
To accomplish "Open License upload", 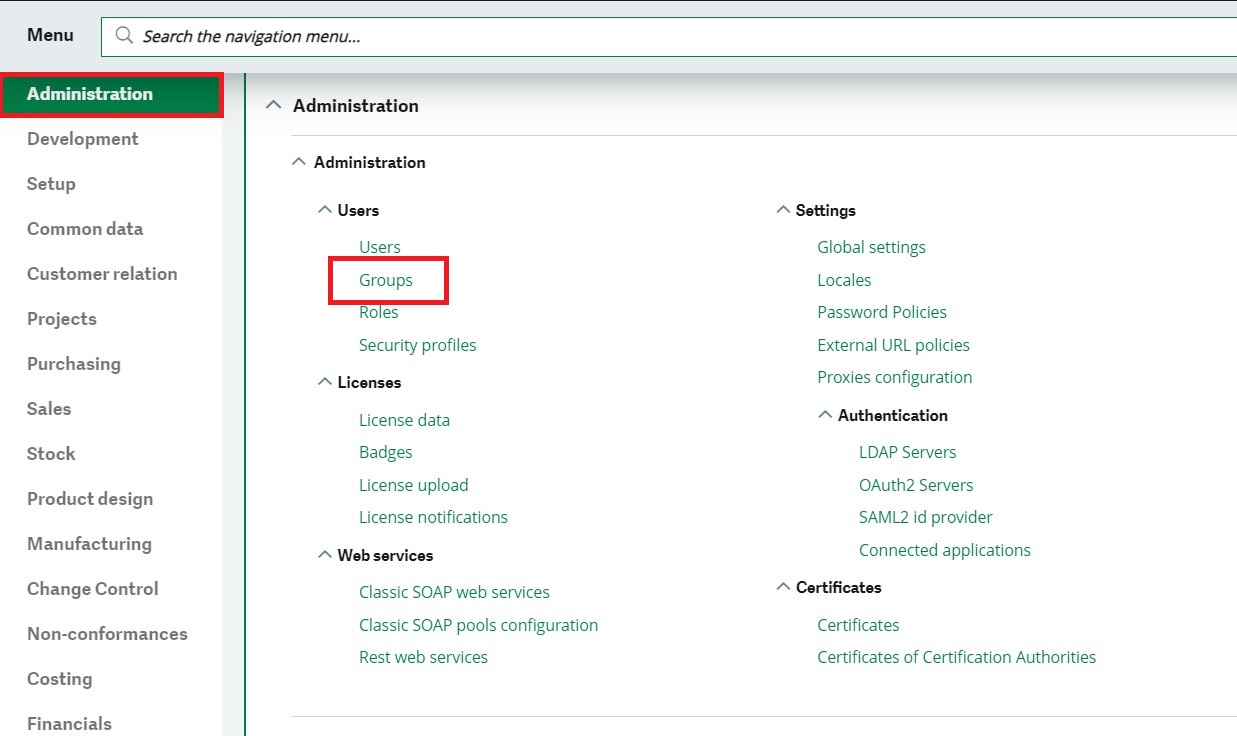I will (x=413, y=484).
